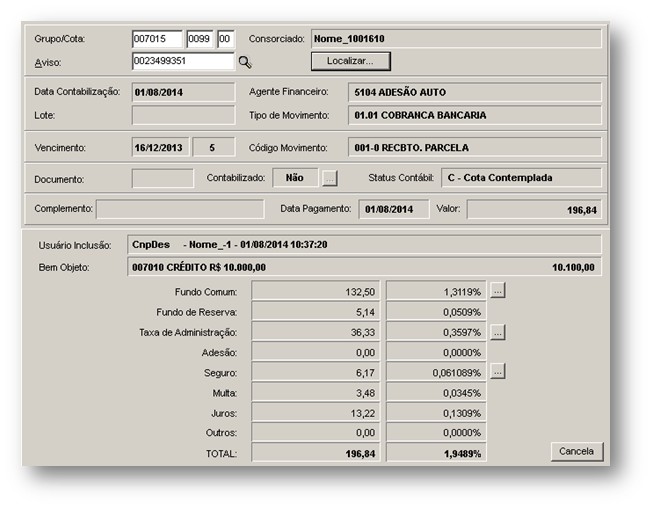The height and width of the screenshot is (508, 652).
Task: Select Bem Objeto 007010 CRÉDITO R$ 10.000,00
Action: [x=364, y=267]
